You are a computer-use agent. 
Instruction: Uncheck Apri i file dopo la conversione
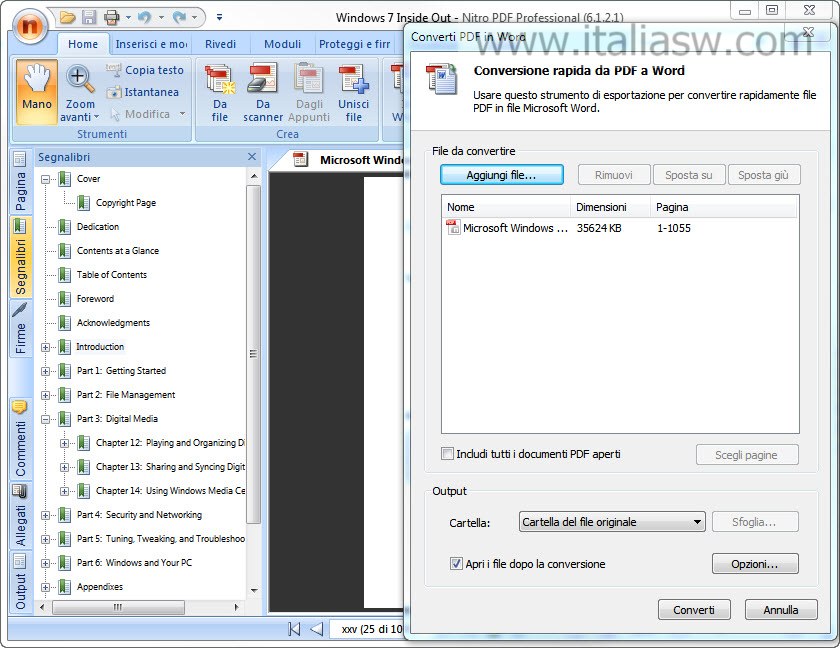(x=456, y=563)
